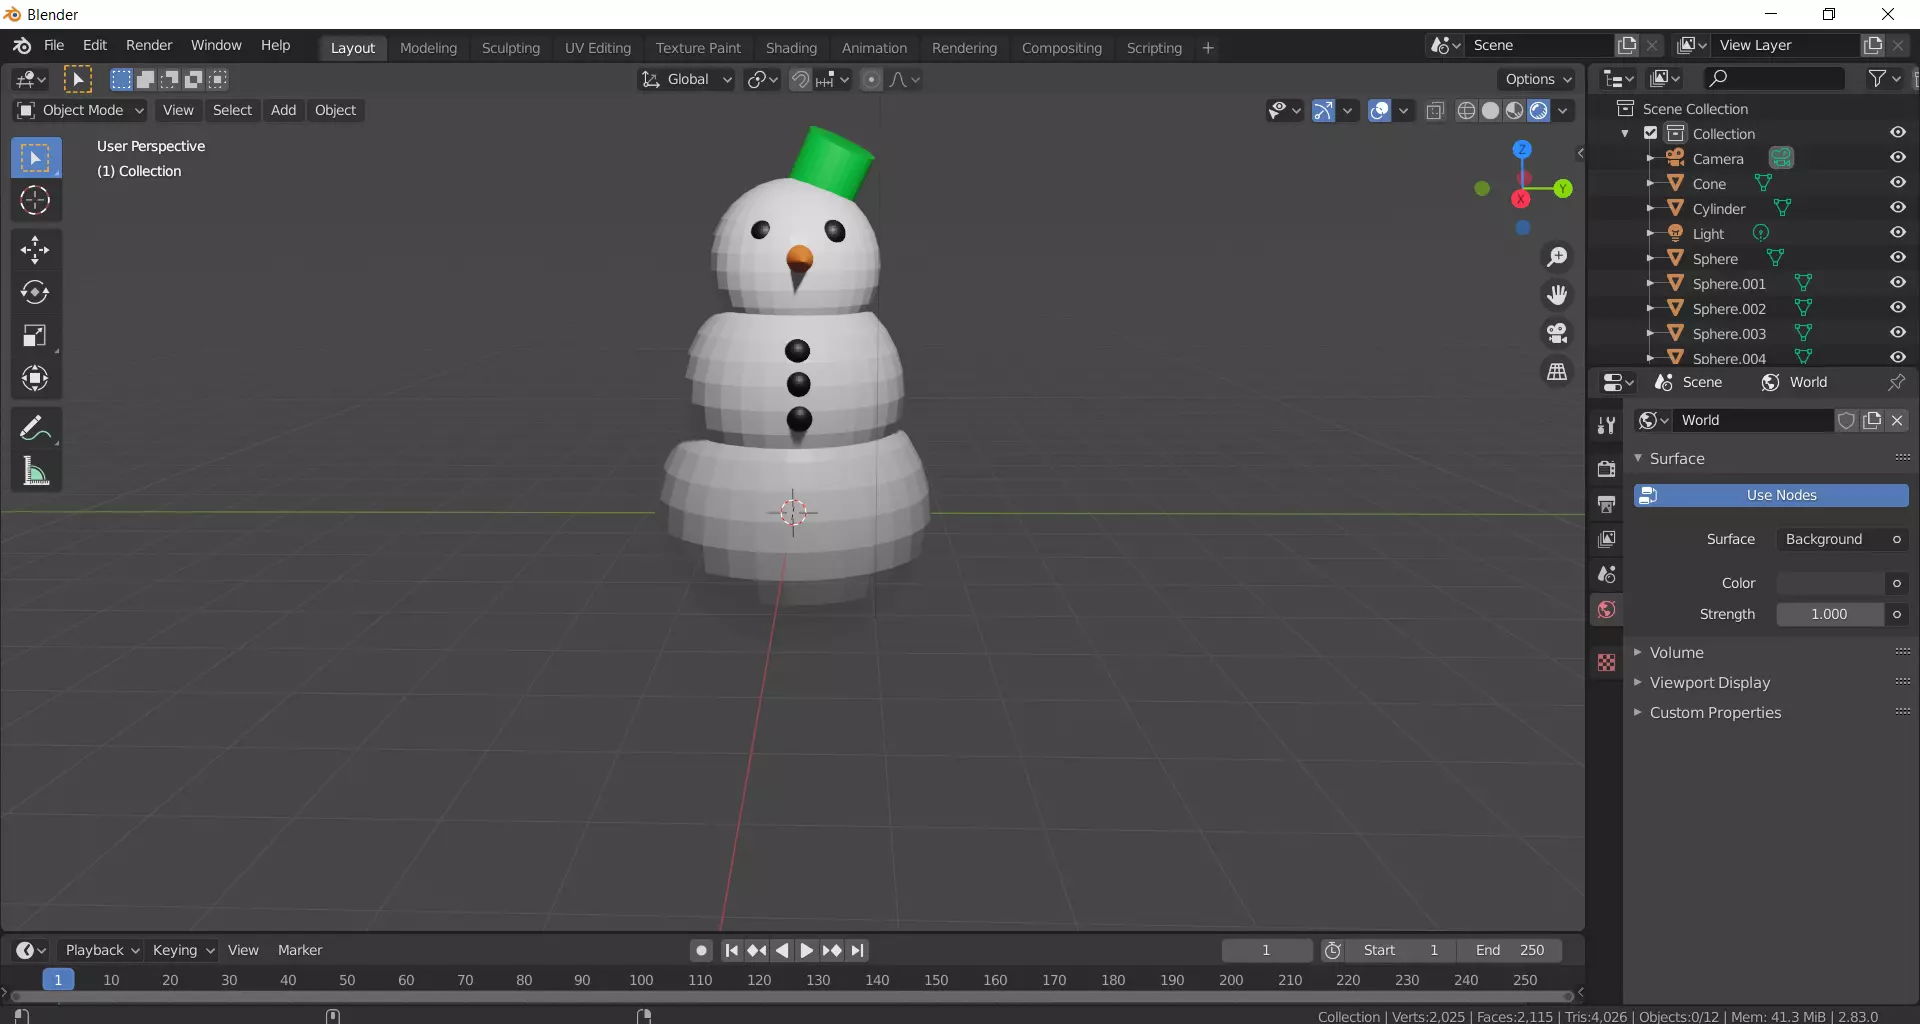Open the viewport Select menu

tap(232, 110)
